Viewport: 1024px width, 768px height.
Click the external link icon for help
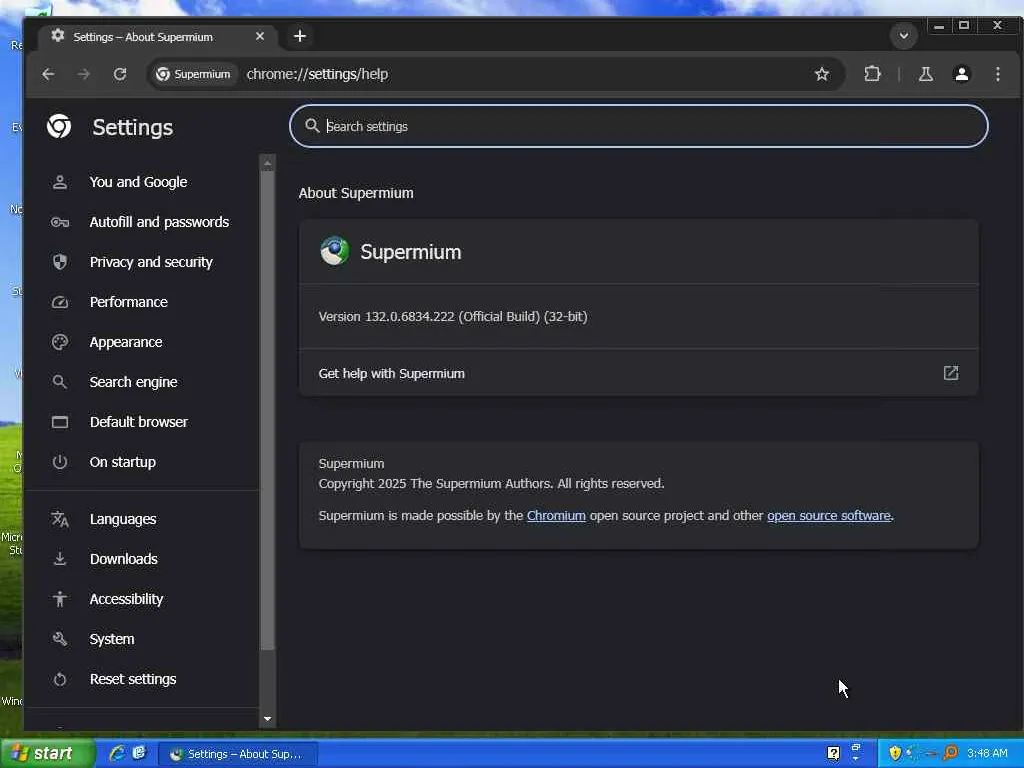click(951, 373)
